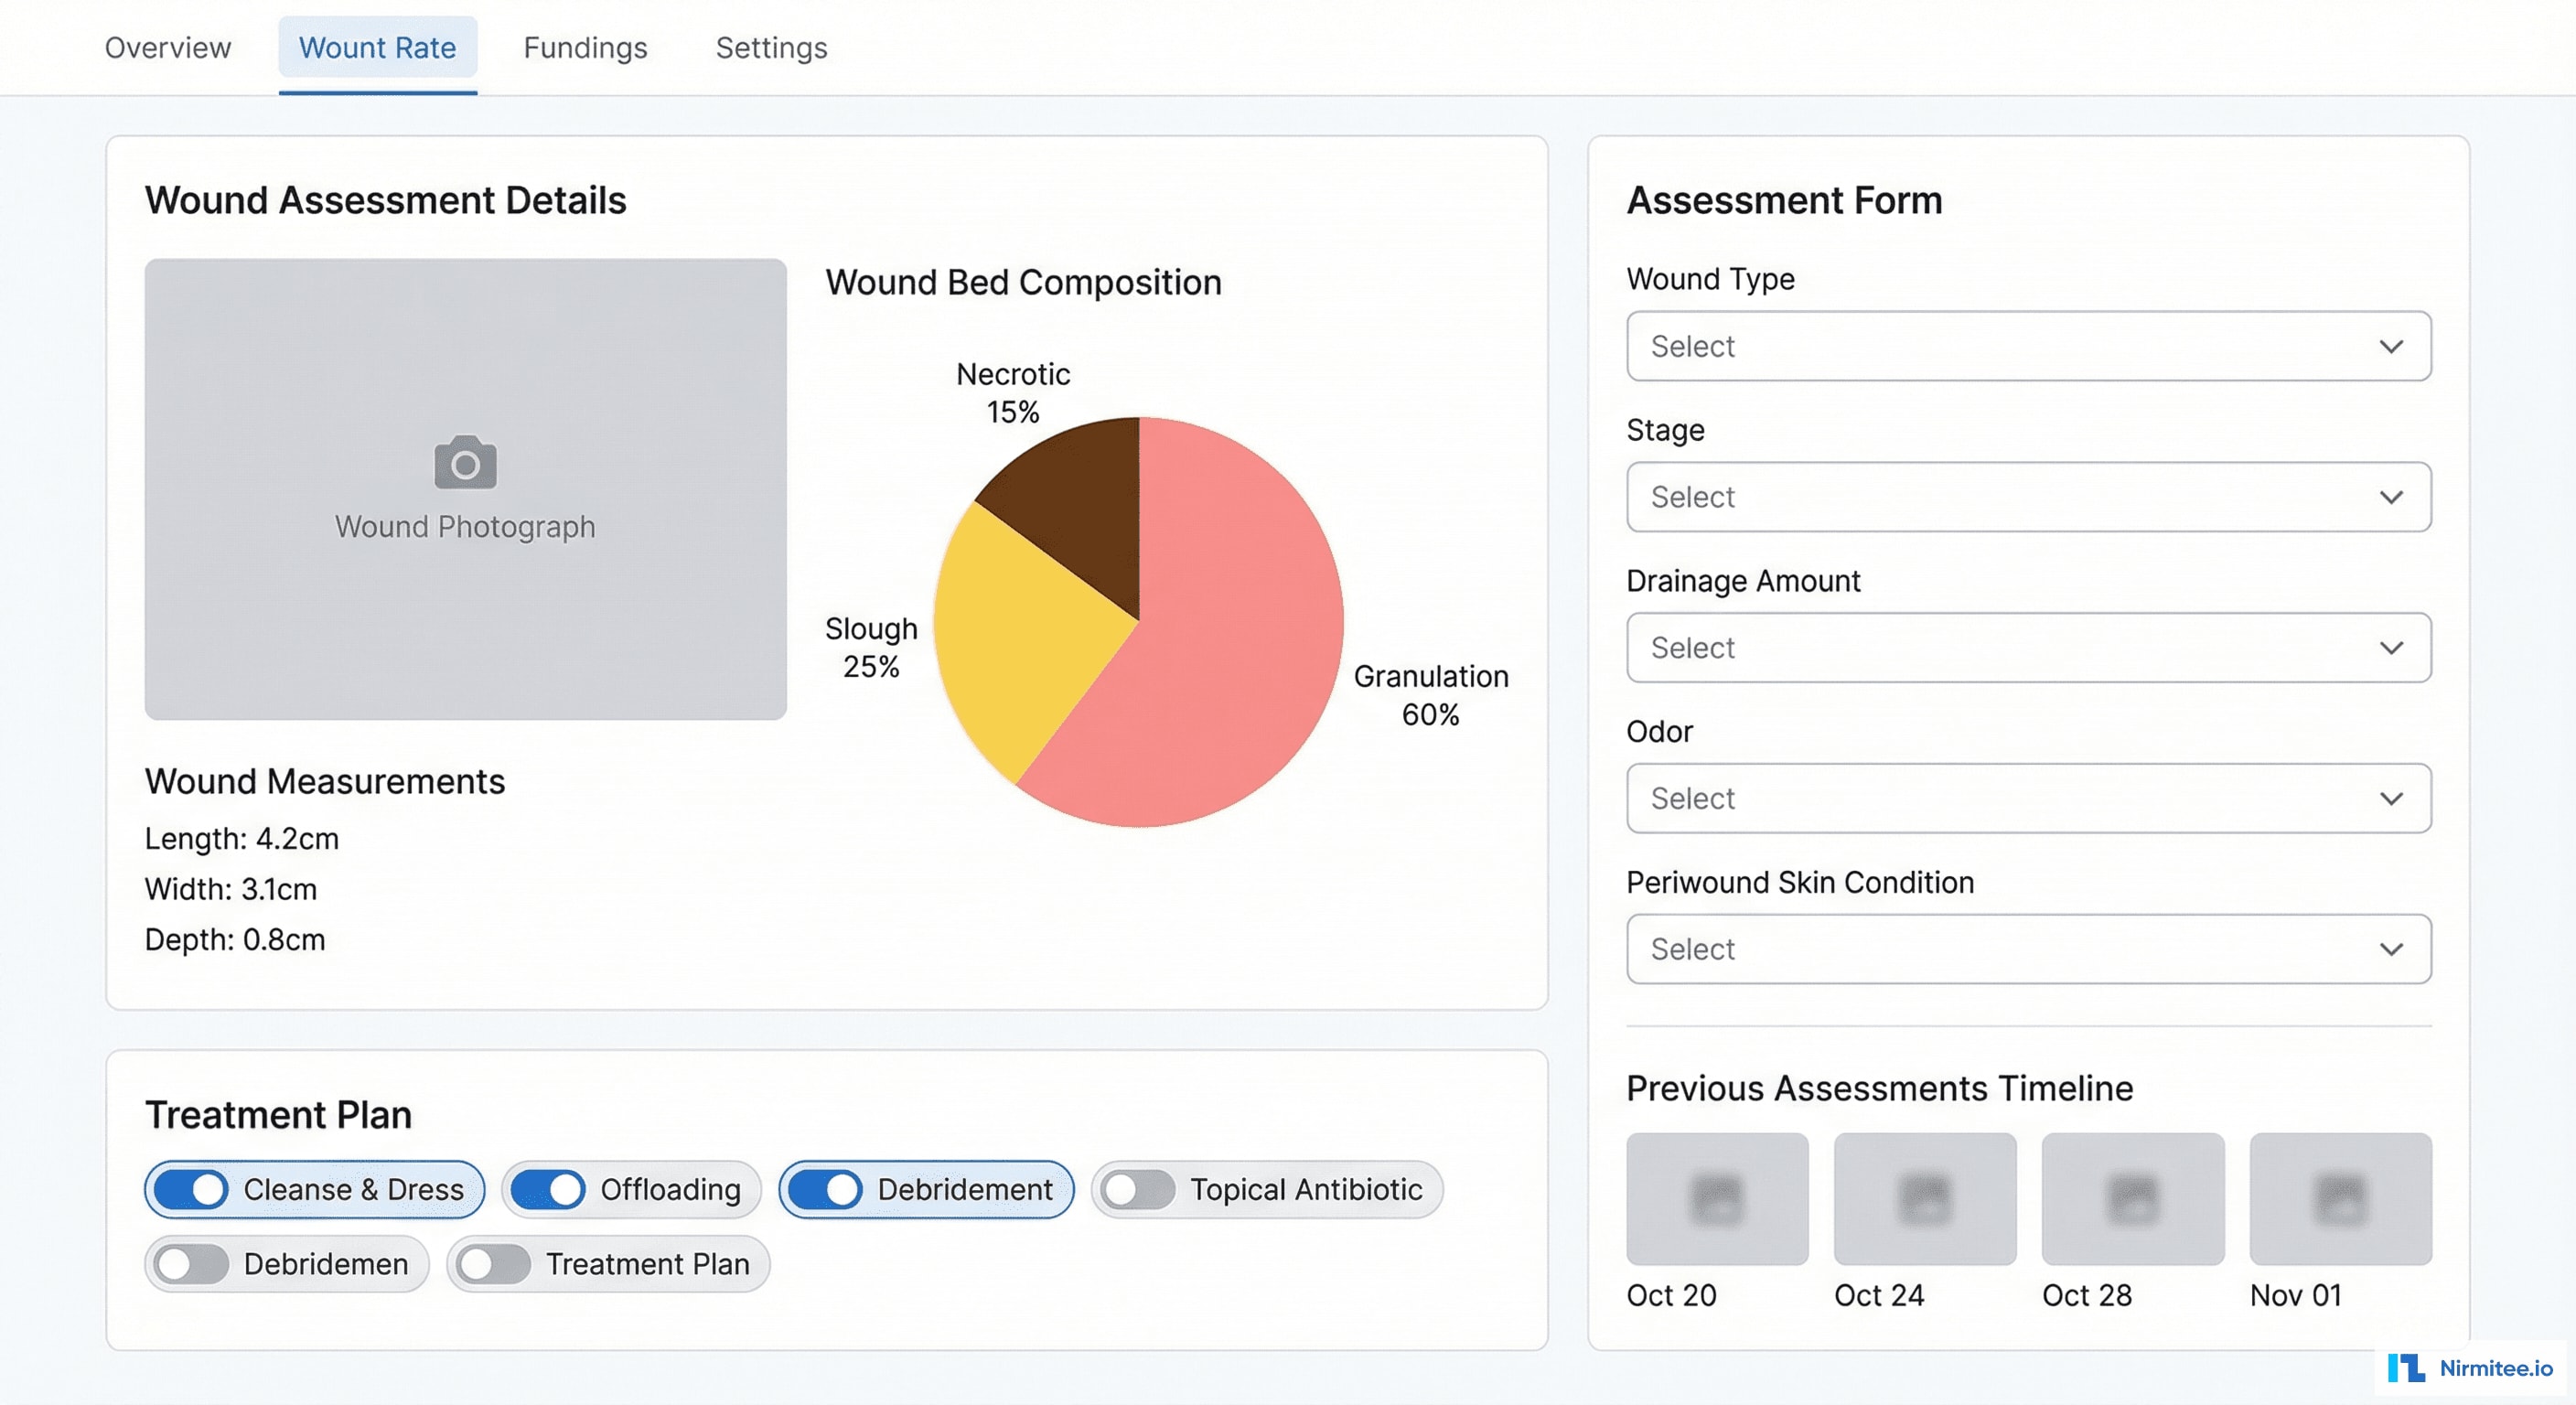The width and height of the screenshot is (2576, 1405).
Task: Open the Wound Type dropdown
Action: click(2028, 346)
